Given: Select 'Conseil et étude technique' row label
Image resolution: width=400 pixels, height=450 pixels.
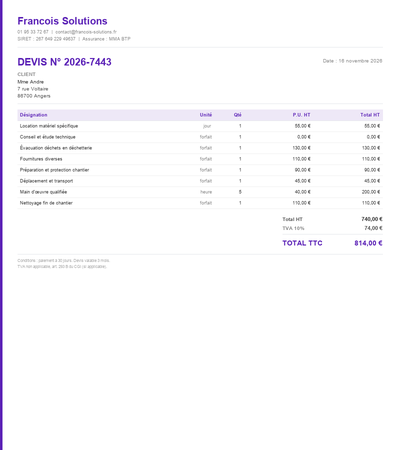Looking at the screenshot, I should click(x=47, y=137).
